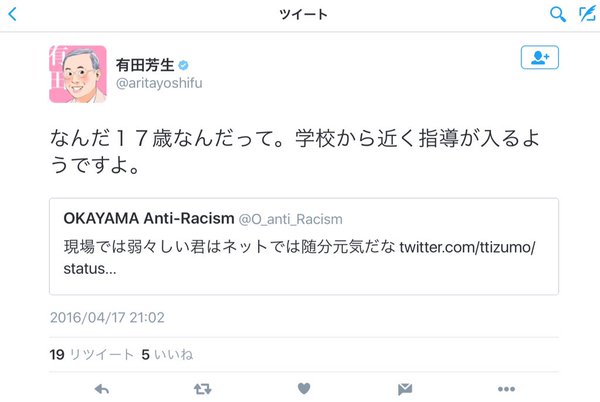Open the search magnifier icon

click(x=558, y=15)
